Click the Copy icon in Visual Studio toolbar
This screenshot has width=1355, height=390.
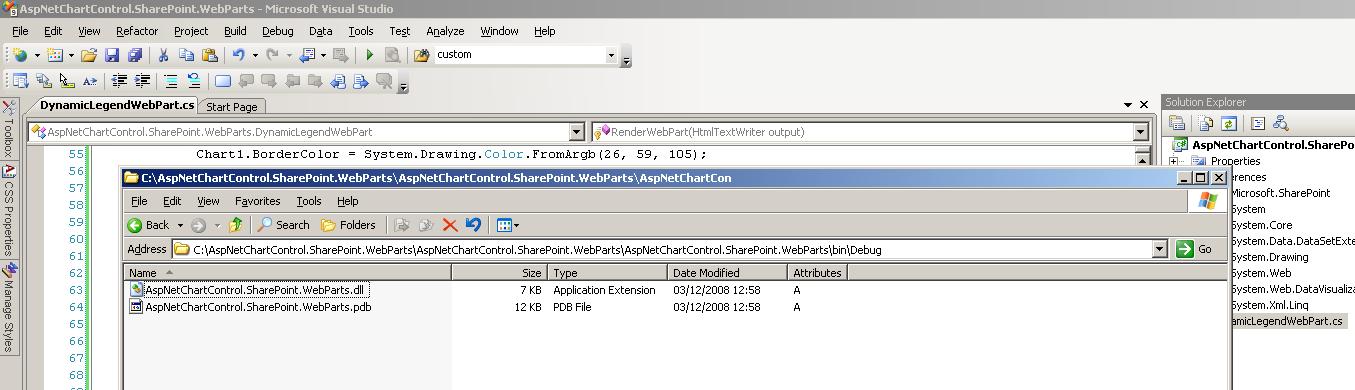[186, 55]
